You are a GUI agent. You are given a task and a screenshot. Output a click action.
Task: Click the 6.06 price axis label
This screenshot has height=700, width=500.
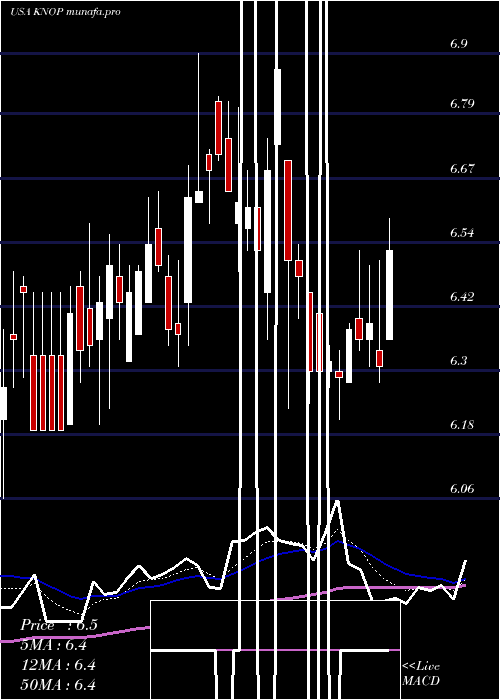click(x=462, y=489)
